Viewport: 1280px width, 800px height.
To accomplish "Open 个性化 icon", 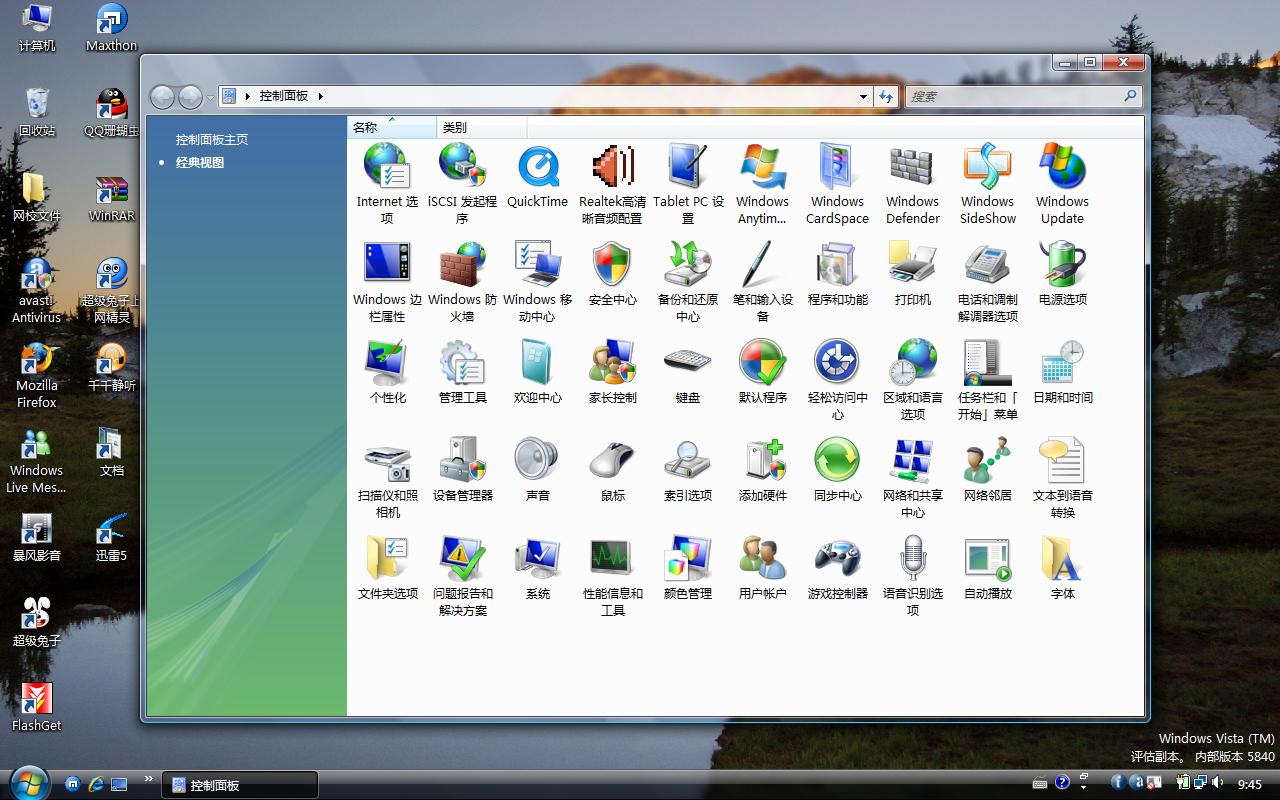I will [x=387, y=371].
